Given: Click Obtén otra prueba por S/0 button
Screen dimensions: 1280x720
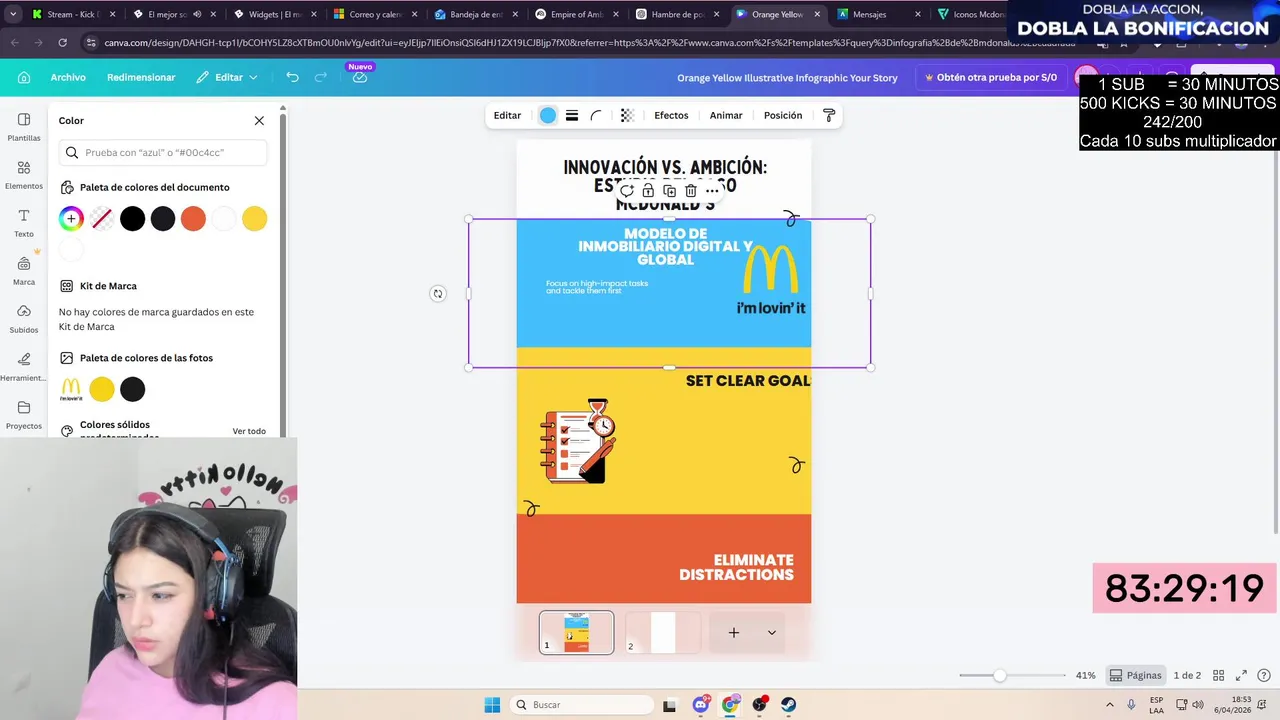Looking at the screenshot, I should (x=991, y=77).
